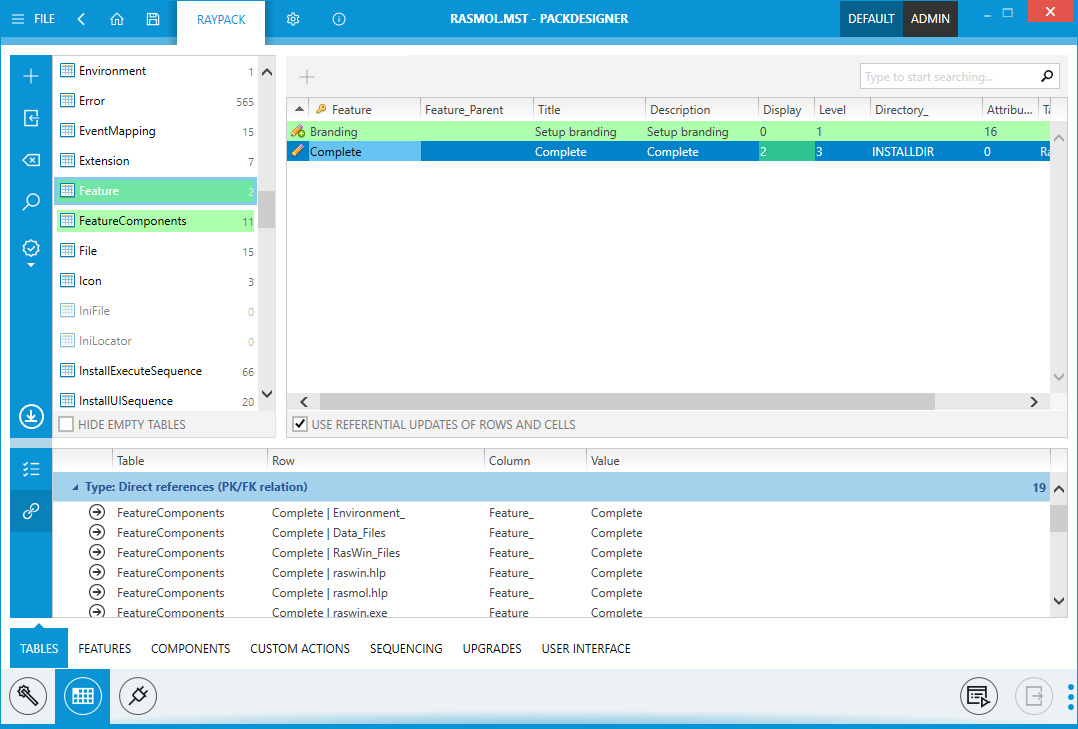
Task: Switch to the Custom Actions tab
Action: click(300, 649)
